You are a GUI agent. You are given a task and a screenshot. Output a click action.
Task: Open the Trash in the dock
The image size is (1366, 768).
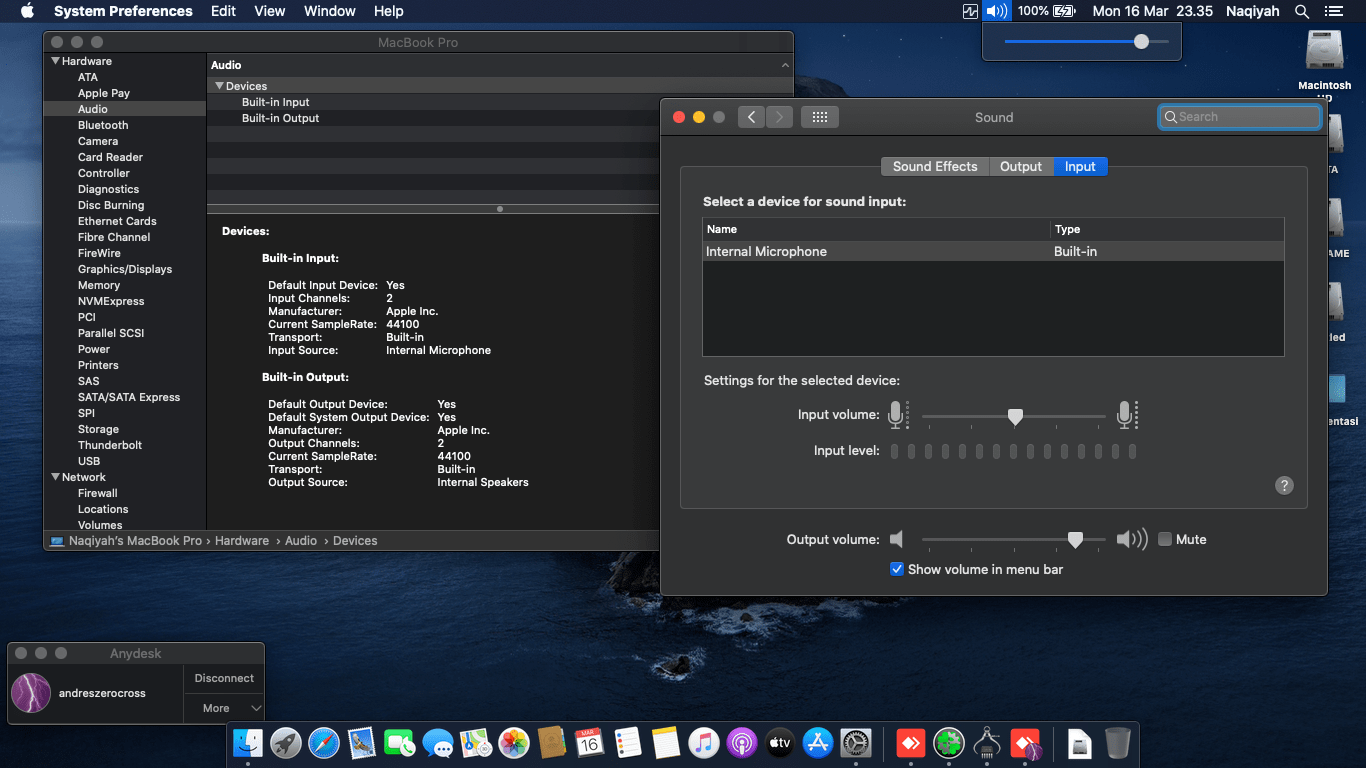click(x=1118, y=743)
